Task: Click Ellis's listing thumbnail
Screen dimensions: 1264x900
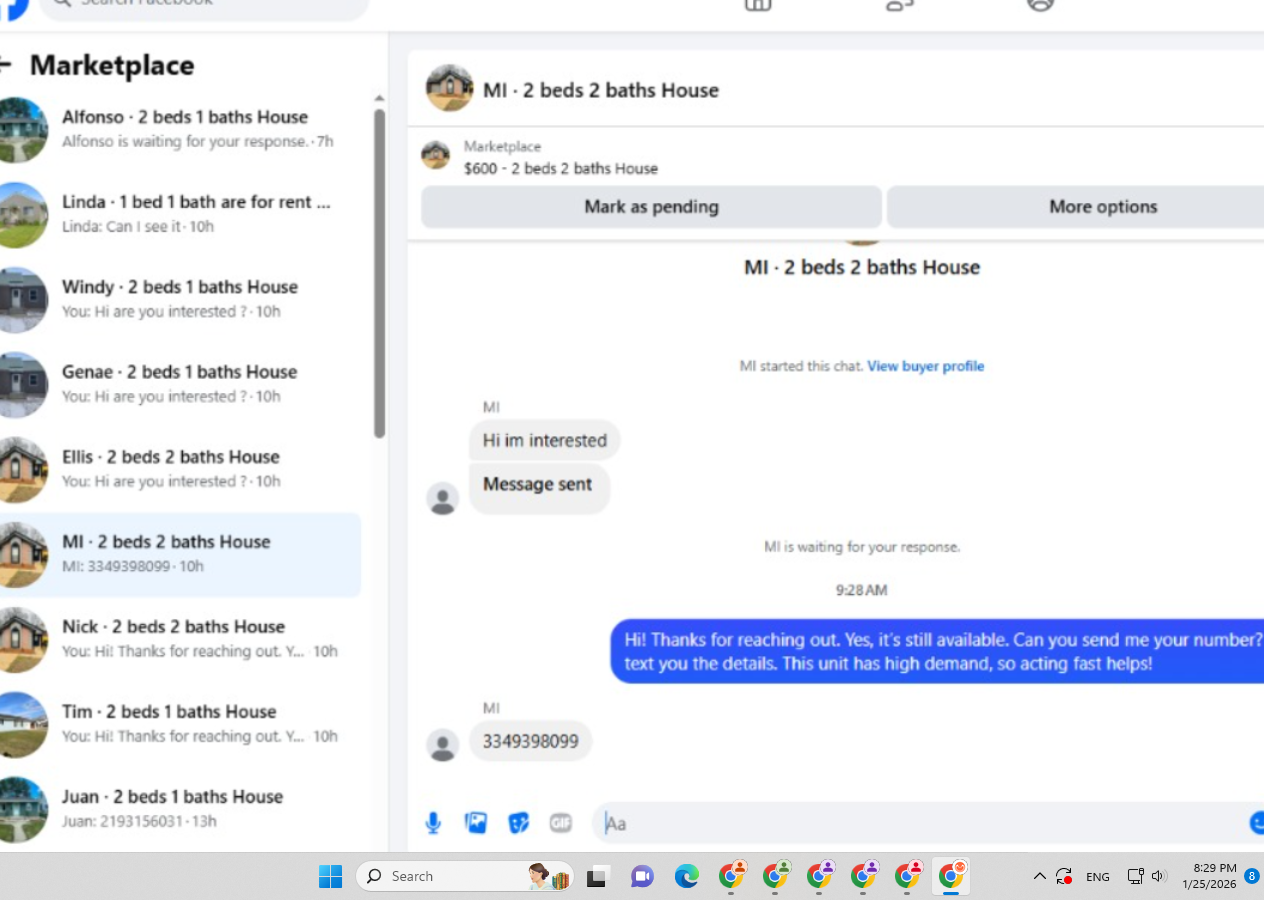Action: (20, 470)
